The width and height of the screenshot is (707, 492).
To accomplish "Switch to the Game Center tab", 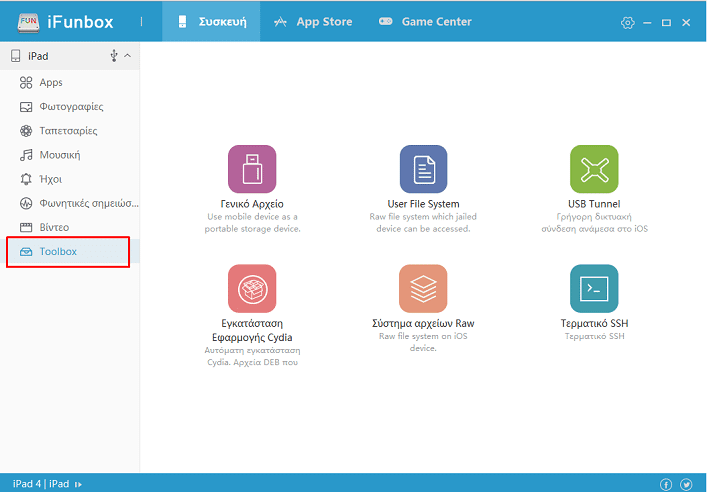I will [x=425, y=22].
